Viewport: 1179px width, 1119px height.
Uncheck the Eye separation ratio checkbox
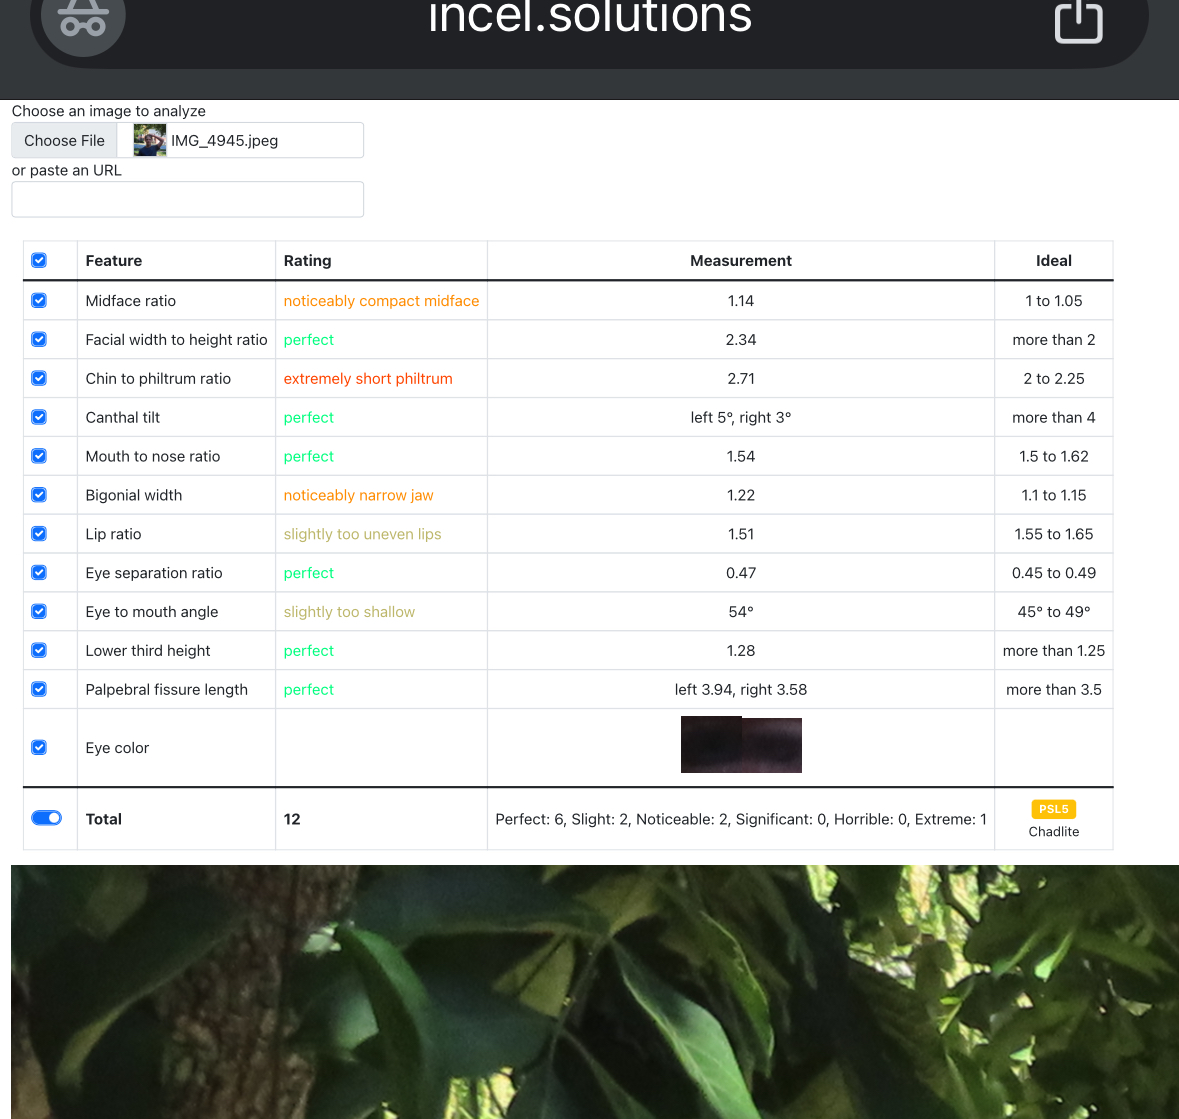(x=39, y=573)
